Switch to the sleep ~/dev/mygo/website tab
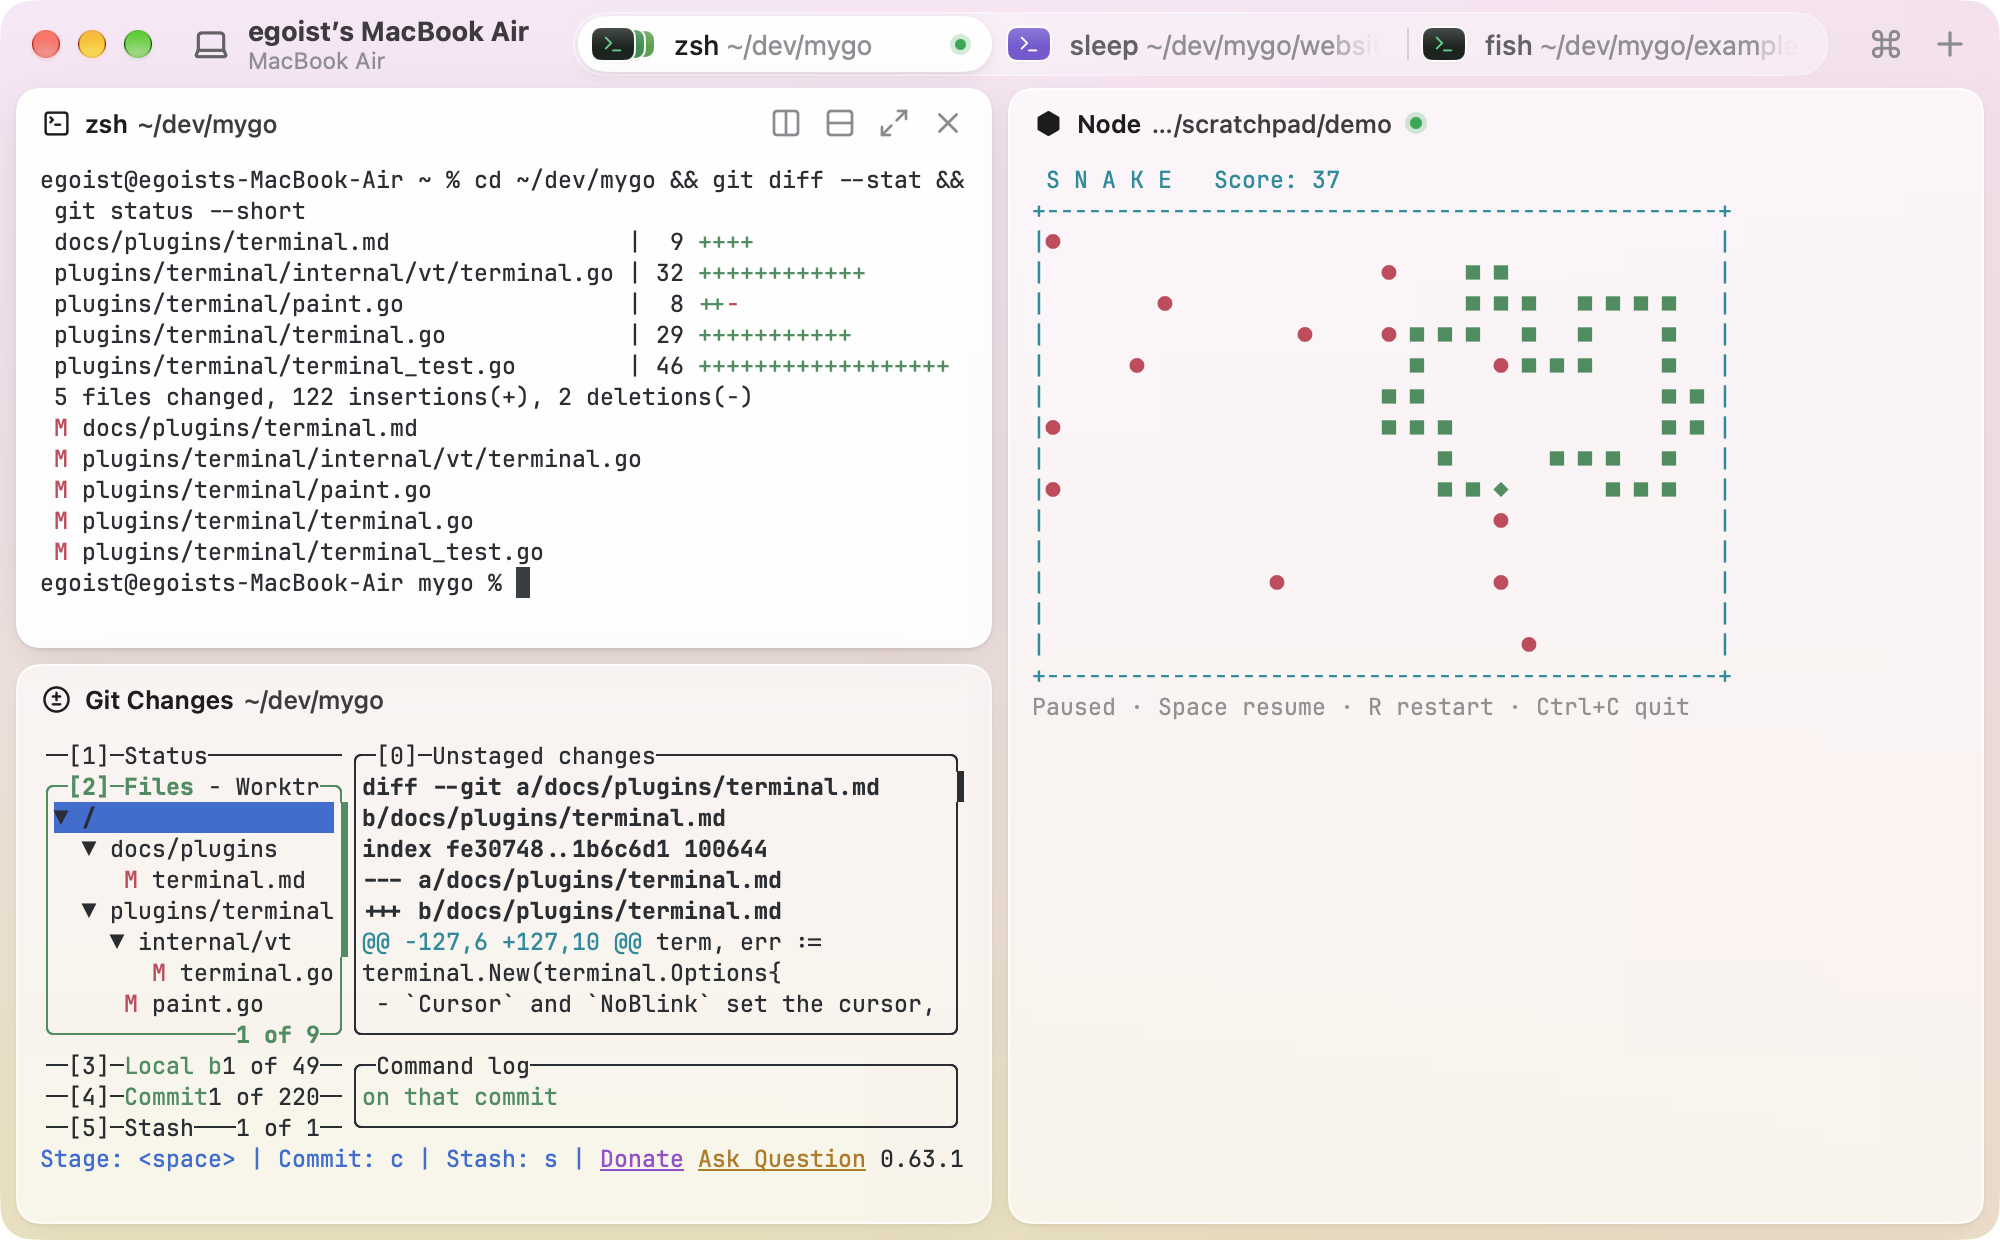 pyautogui.click(x=1200, y=45)
